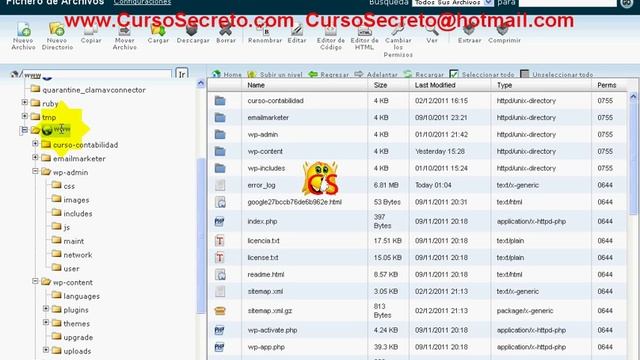Click the Copiar toolbar icon
Screen dimensions: 640x360
point(91,30)
